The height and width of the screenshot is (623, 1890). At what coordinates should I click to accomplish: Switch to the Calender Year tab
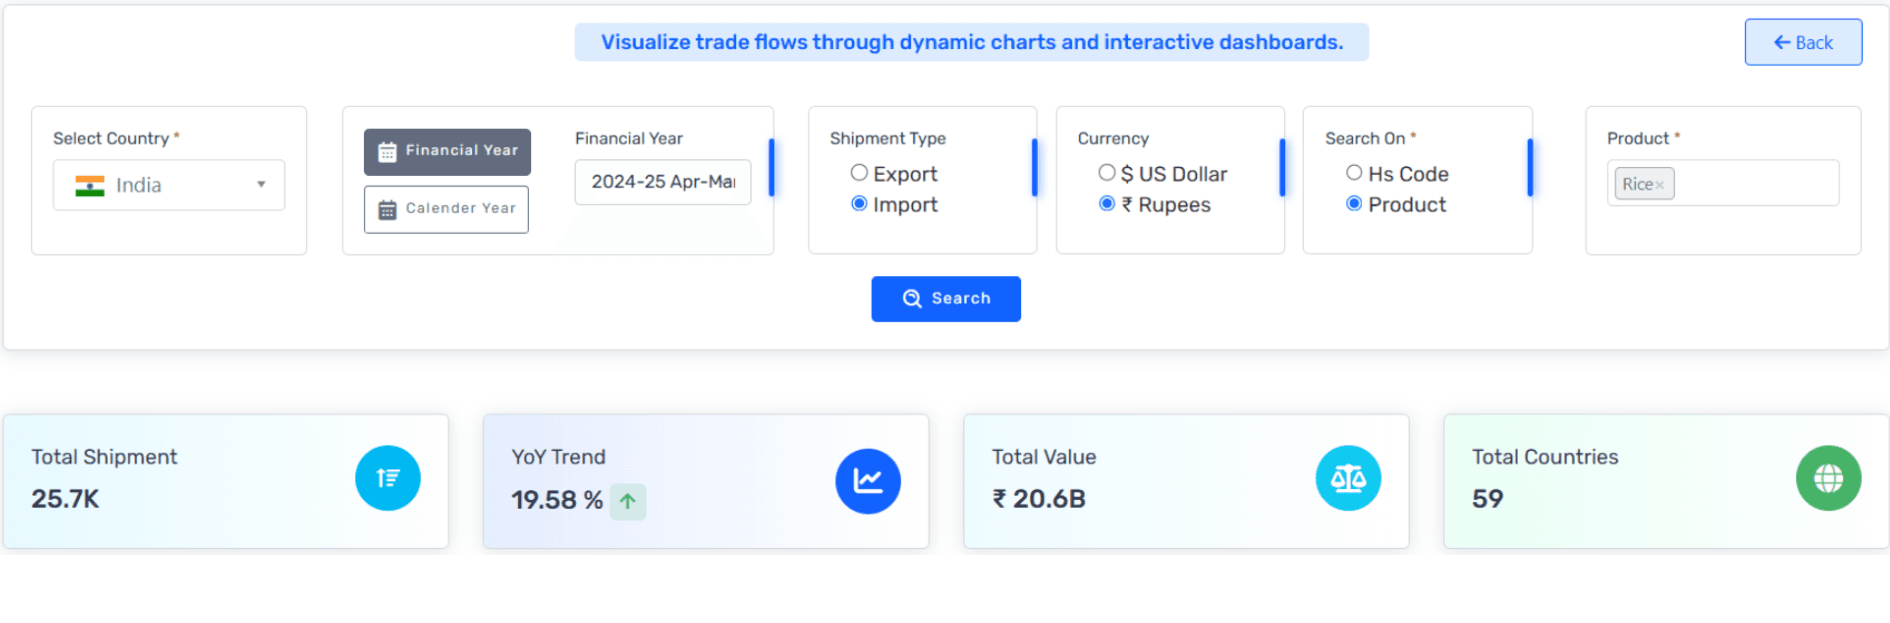tap(446, 209)
